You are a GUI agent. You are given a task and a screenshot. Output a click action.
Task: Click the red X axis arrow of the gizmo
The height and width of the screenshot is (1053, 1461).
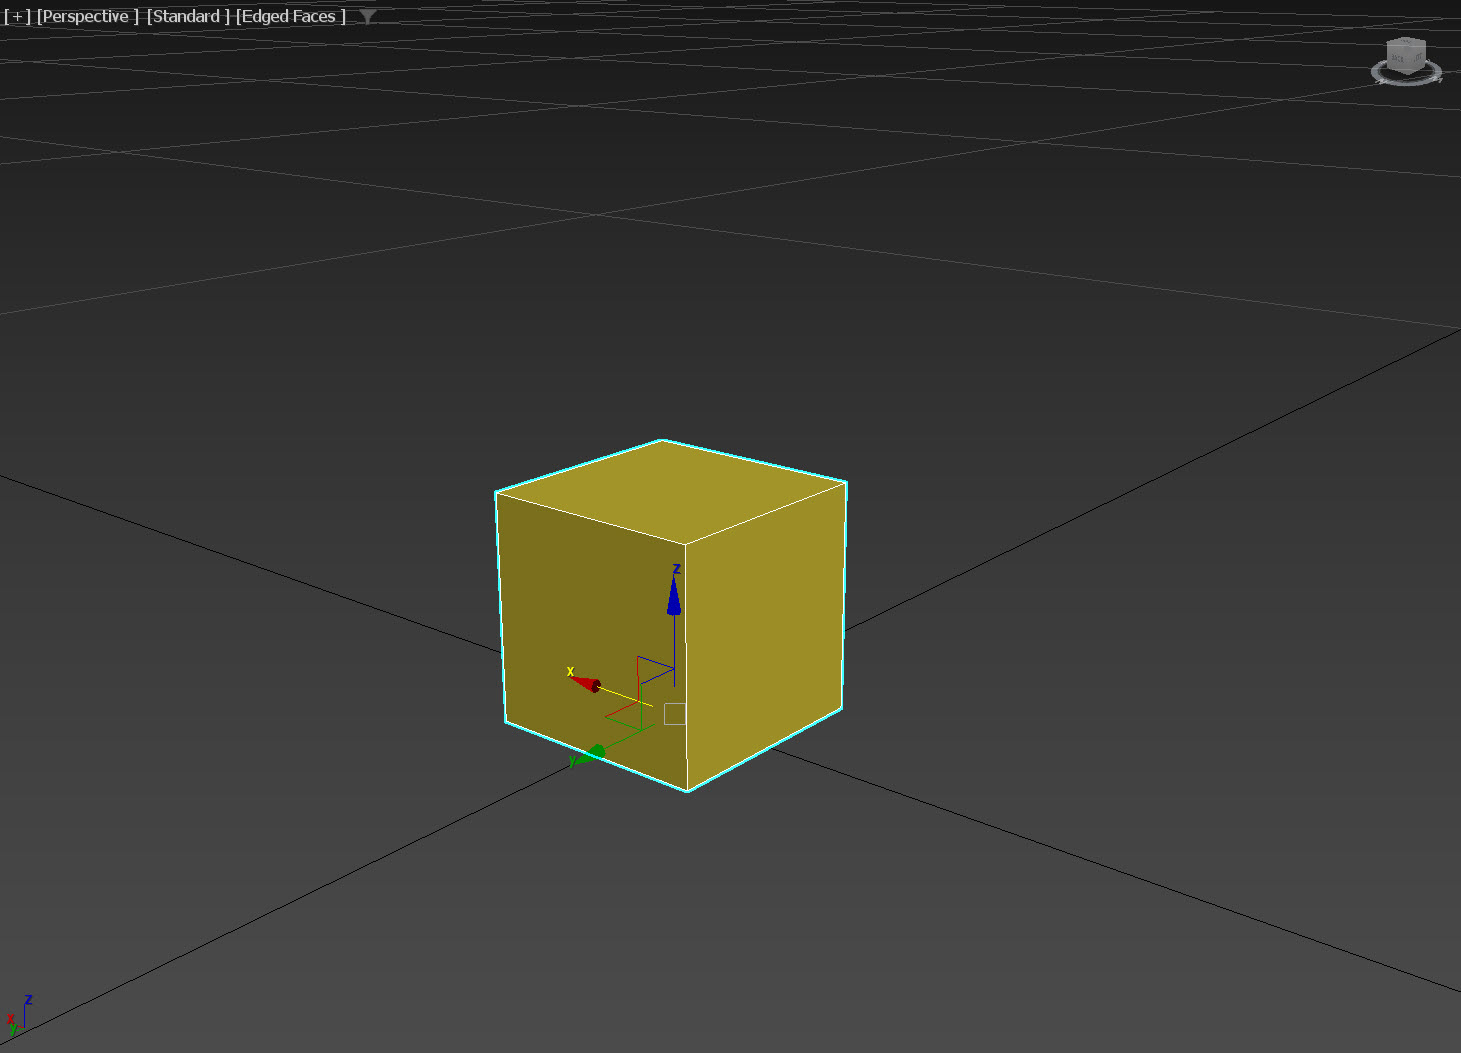pyautogui.click(x=586, y=683)
